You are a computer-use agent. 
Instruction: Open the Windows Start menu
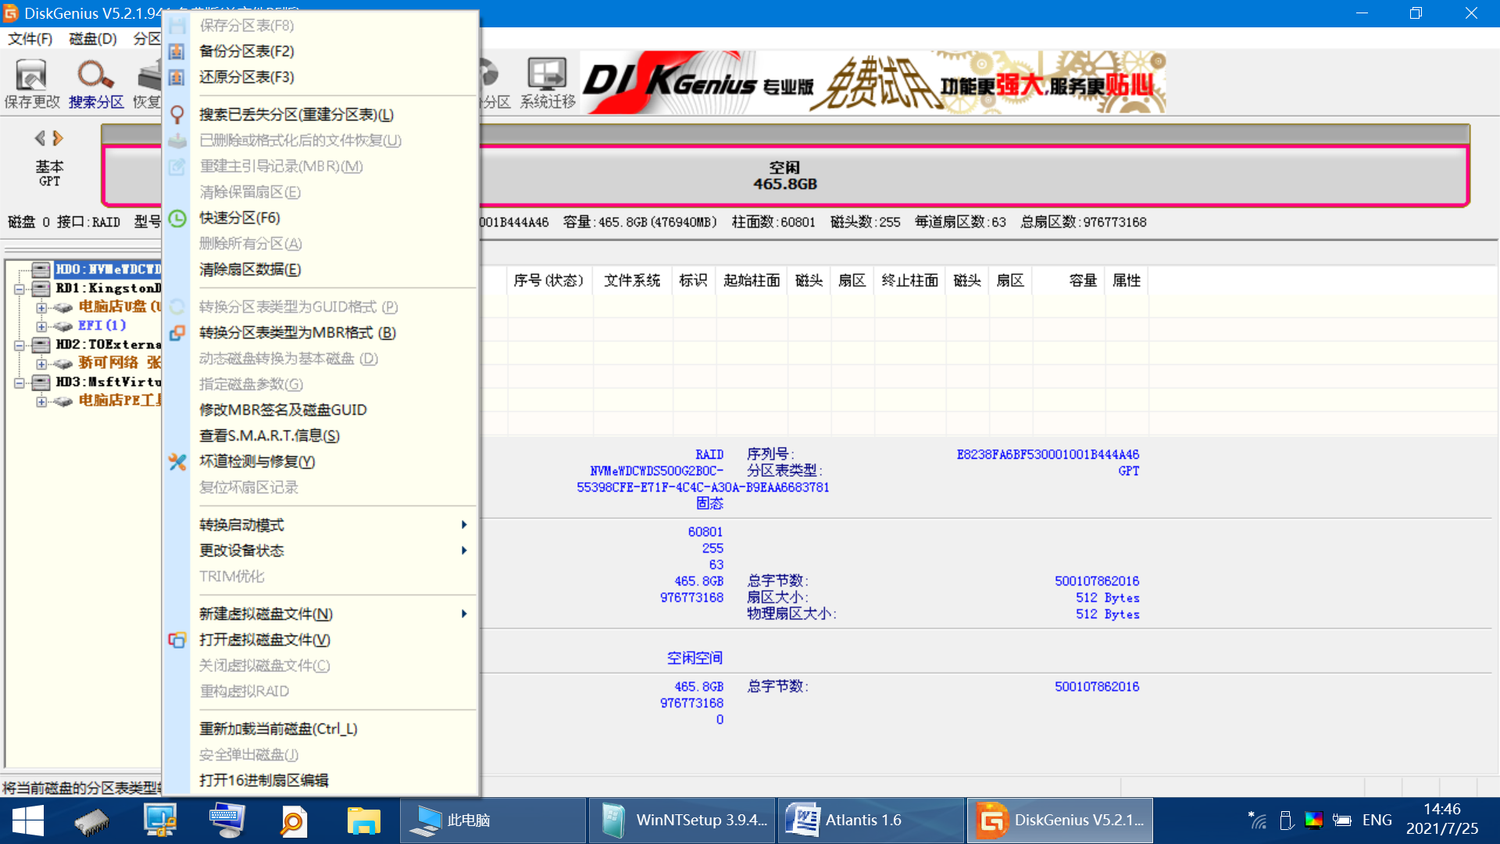(28, 820)
